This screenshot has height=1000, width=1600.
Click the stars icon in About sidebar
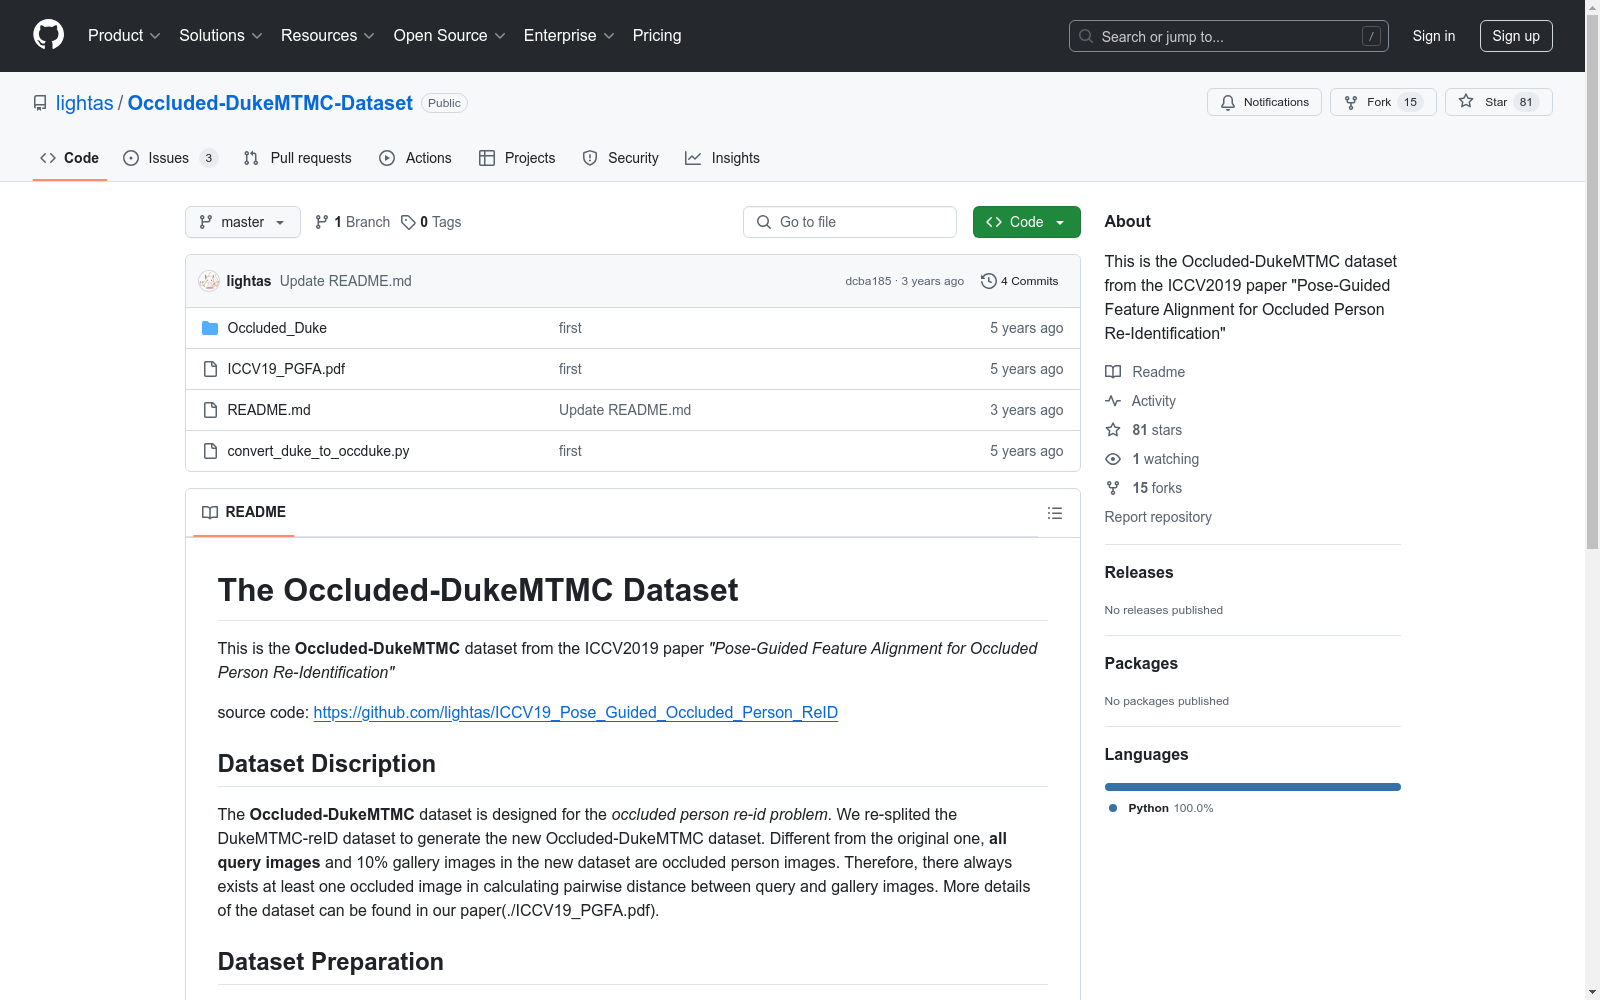click(x=1113, y=430)
